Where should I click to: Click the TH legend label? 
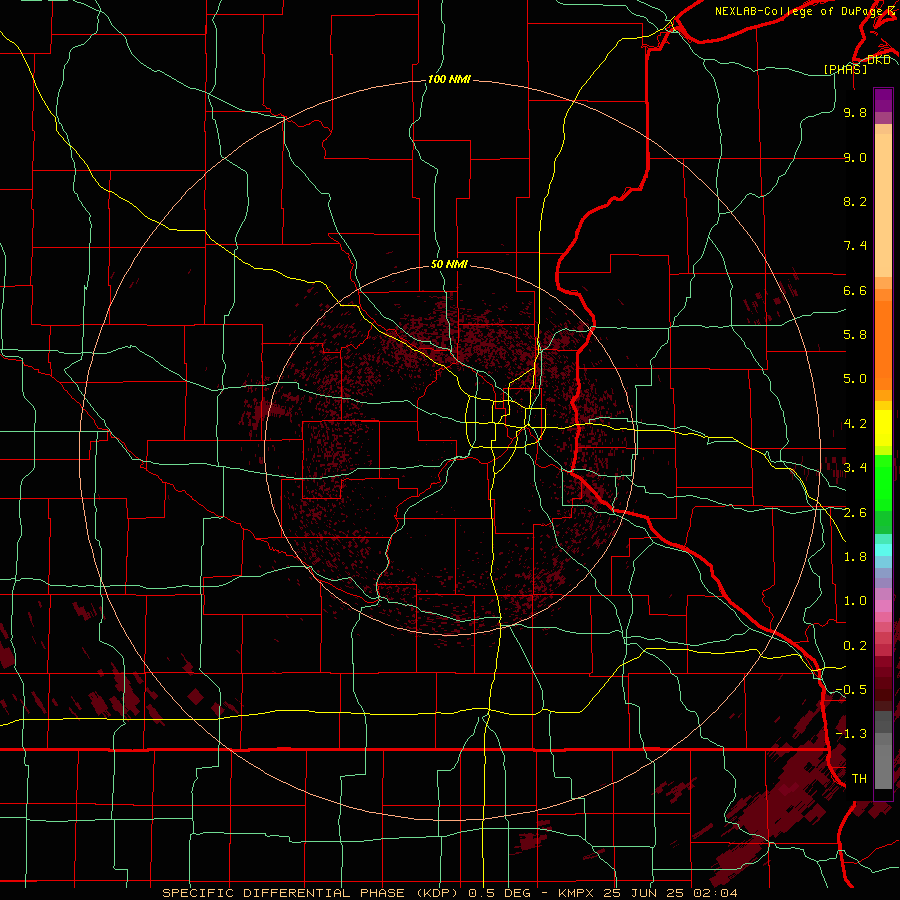tap(859, 779)
